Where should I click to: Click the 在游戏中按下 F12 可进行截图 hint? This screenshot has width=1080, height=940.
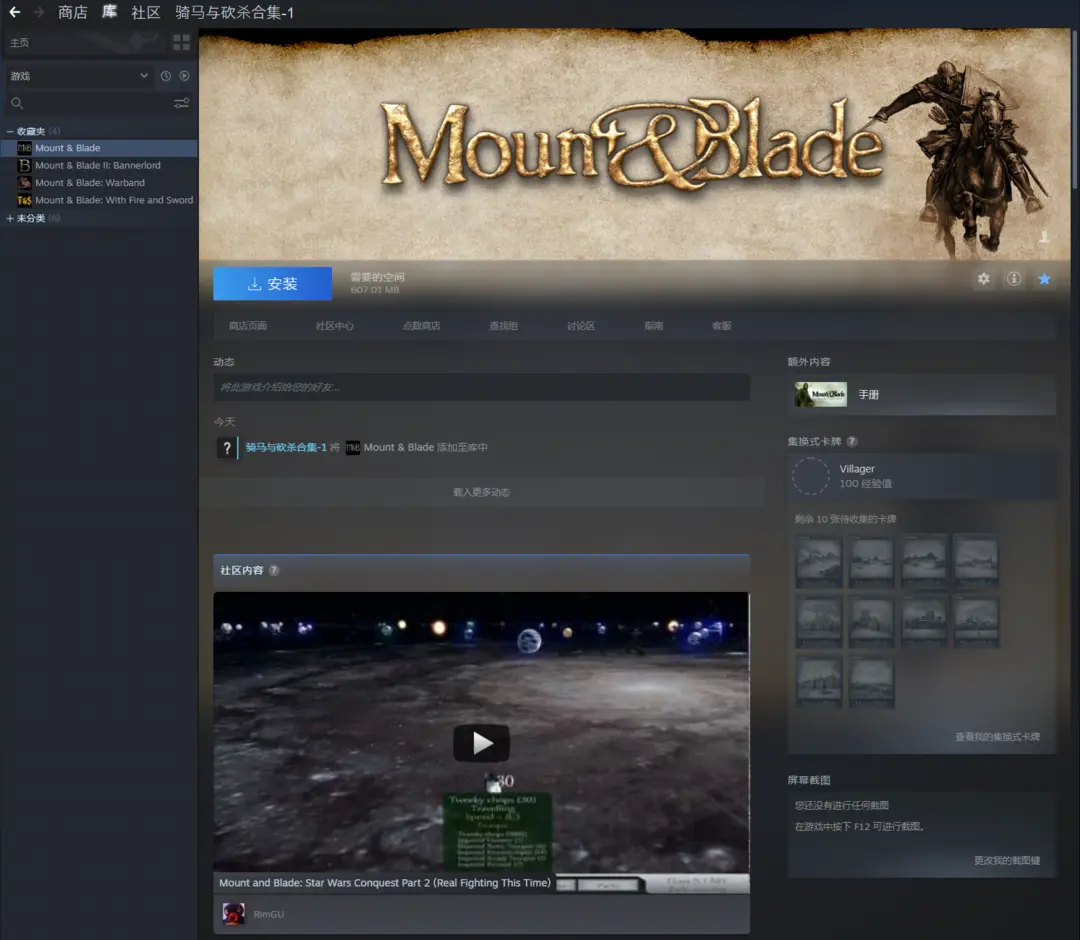coord(860,826)
